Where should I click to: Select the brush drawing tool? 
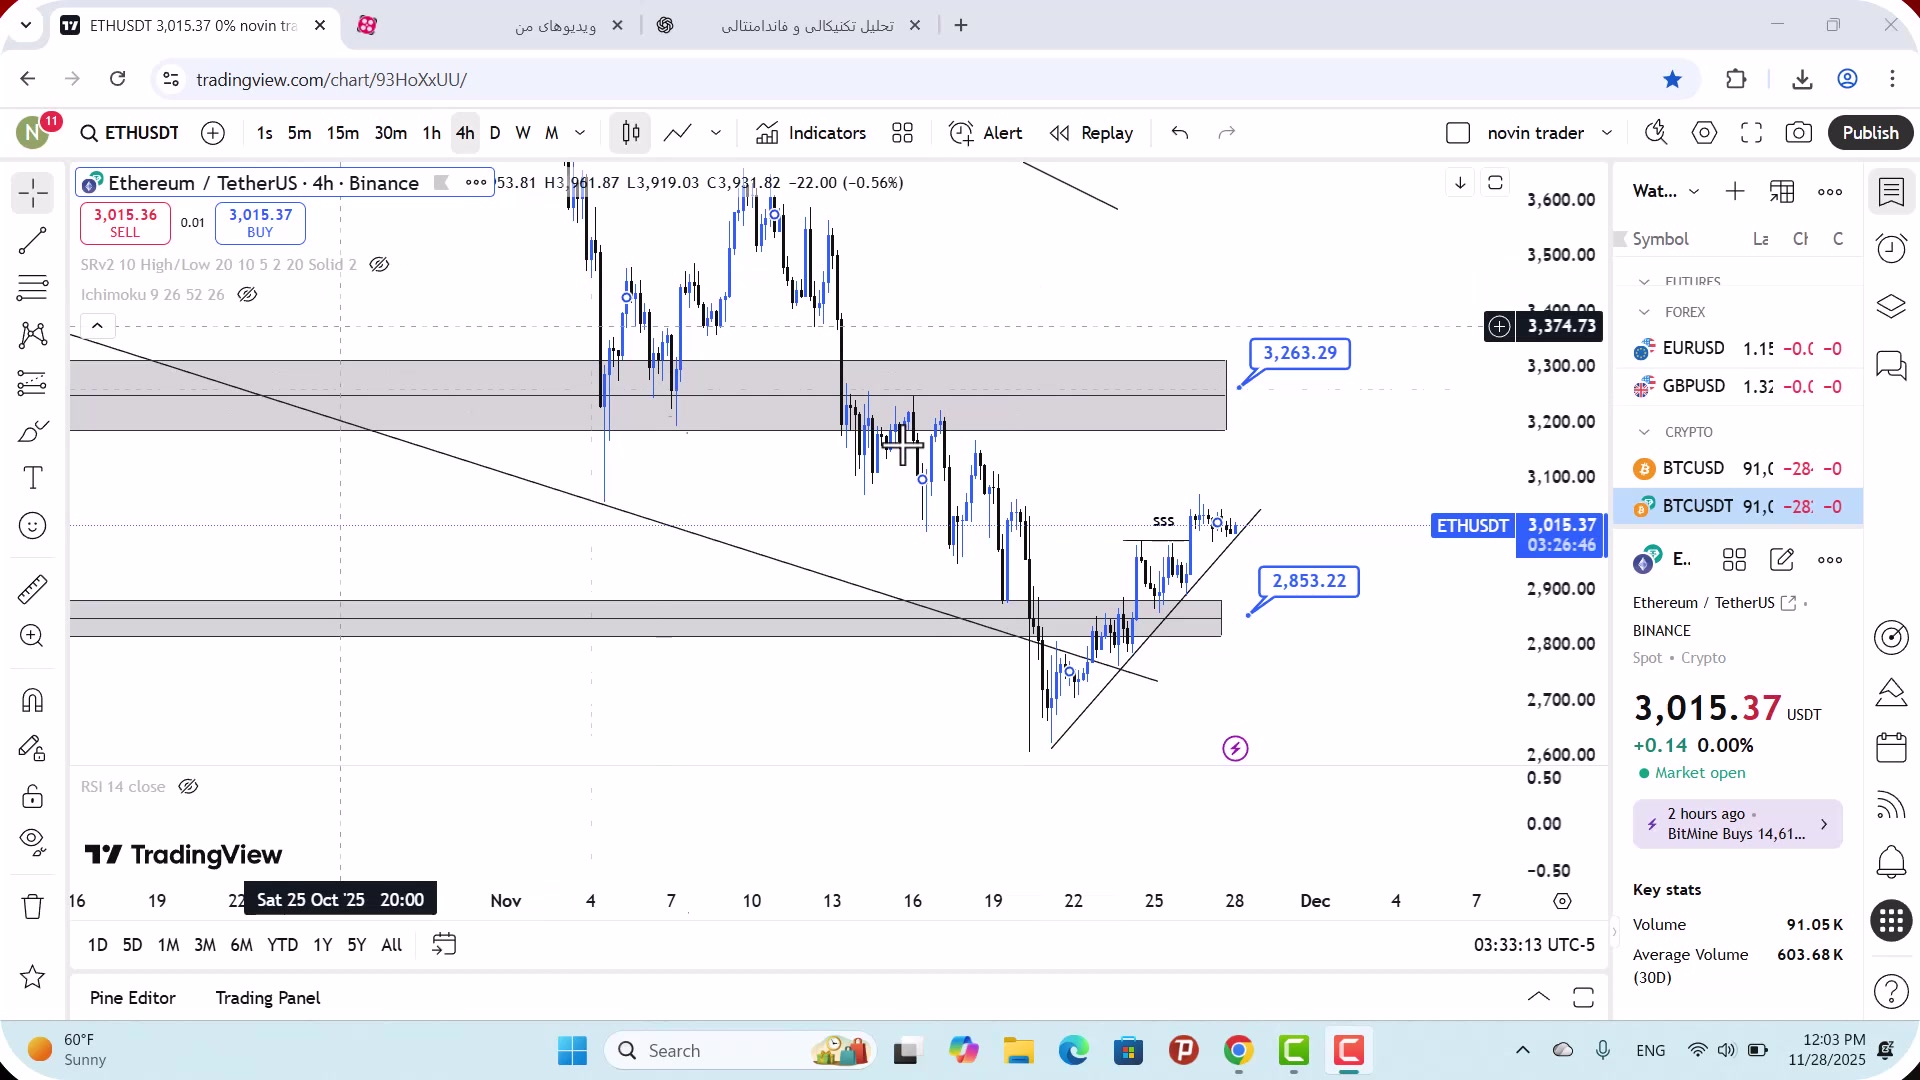click(33, 431)
